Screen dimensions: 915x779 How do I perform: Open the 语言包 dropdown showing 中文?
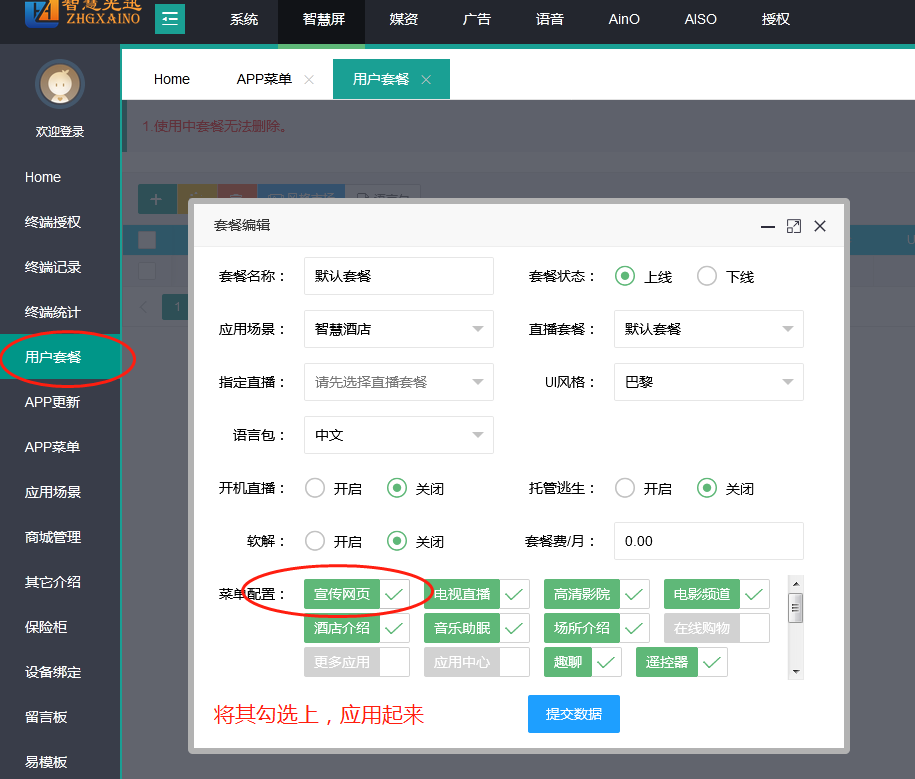coord(398,435)
